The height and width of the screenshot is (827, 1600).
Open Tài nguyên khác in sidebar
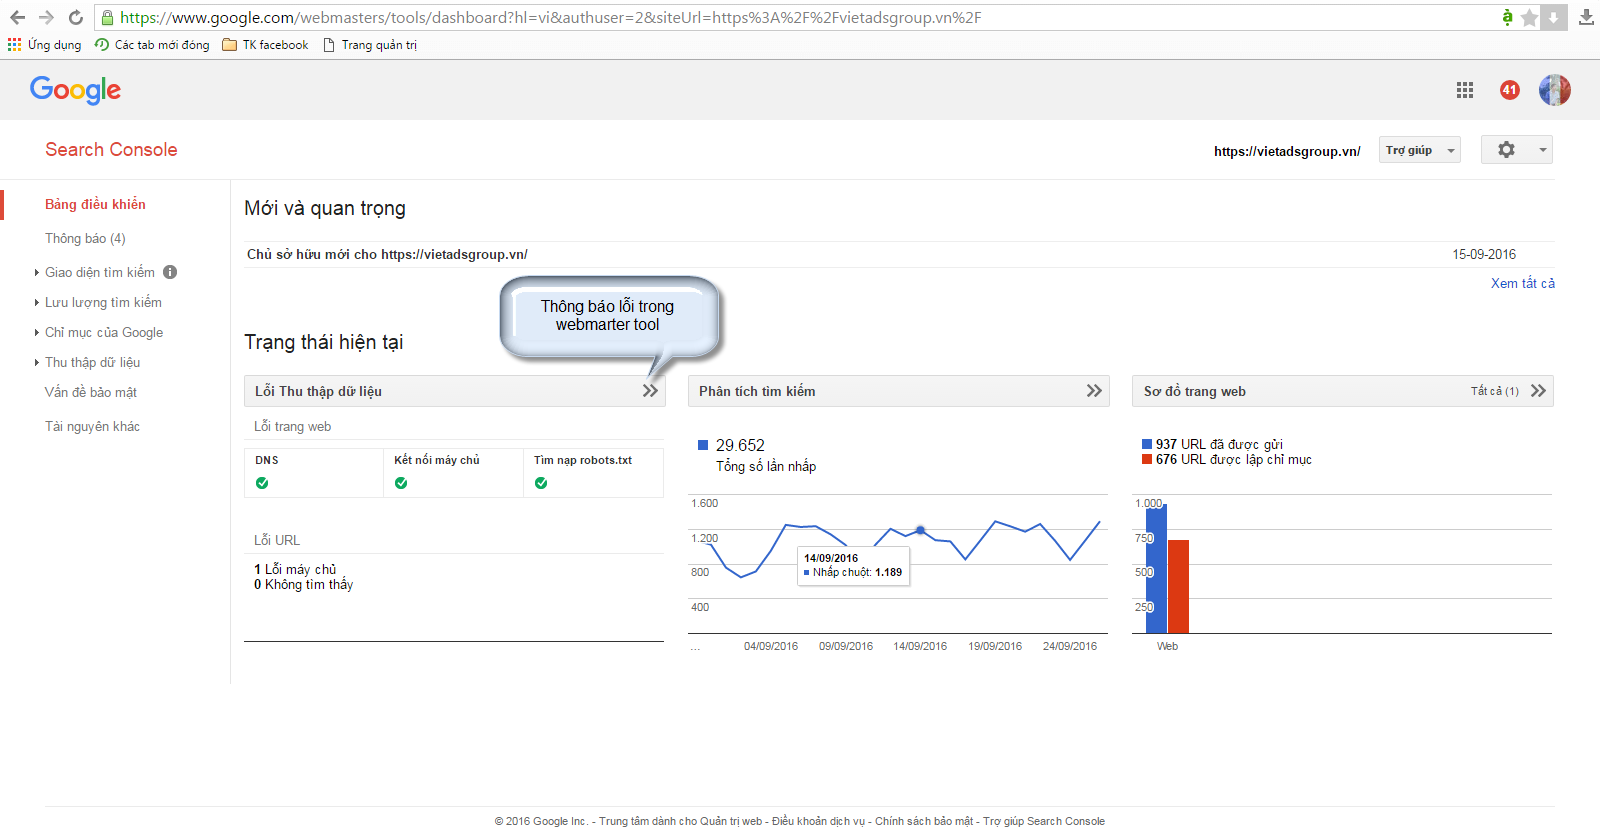click(92, 426)
